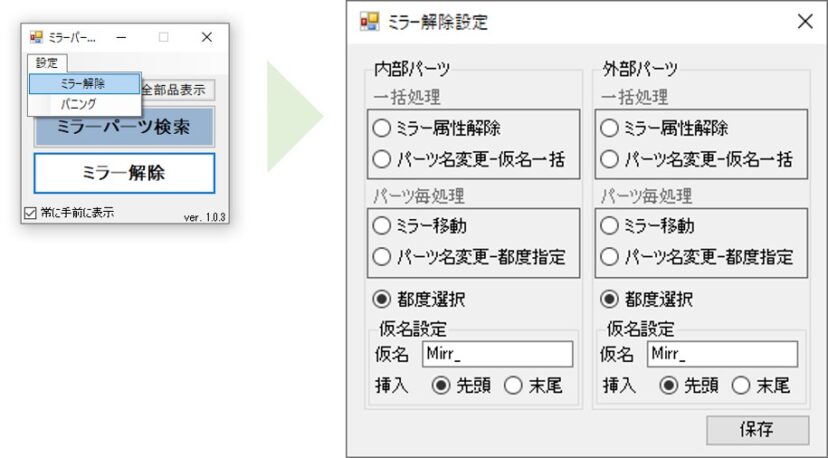Click the ミラー解除設定 title bar app icon
The height and width of the screenshot is (458, 828).
pyautogui.click(x=368, y=22)
